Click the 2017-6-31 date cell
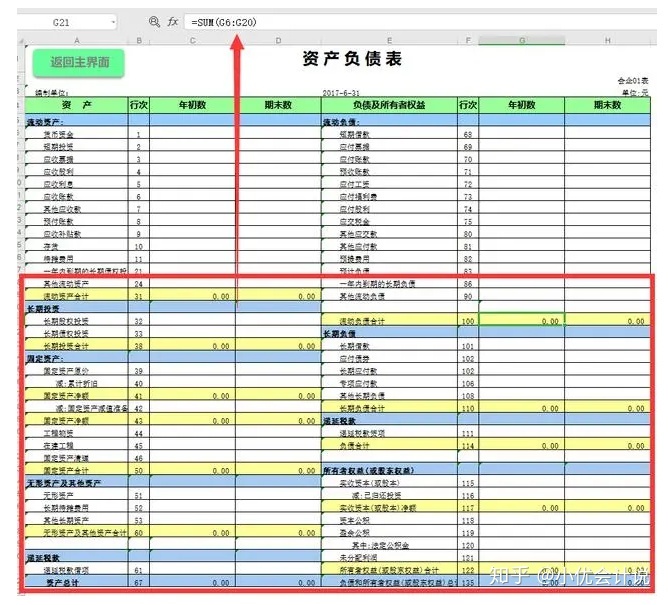Viewport: 668px width, 605px height. (341, 93)
